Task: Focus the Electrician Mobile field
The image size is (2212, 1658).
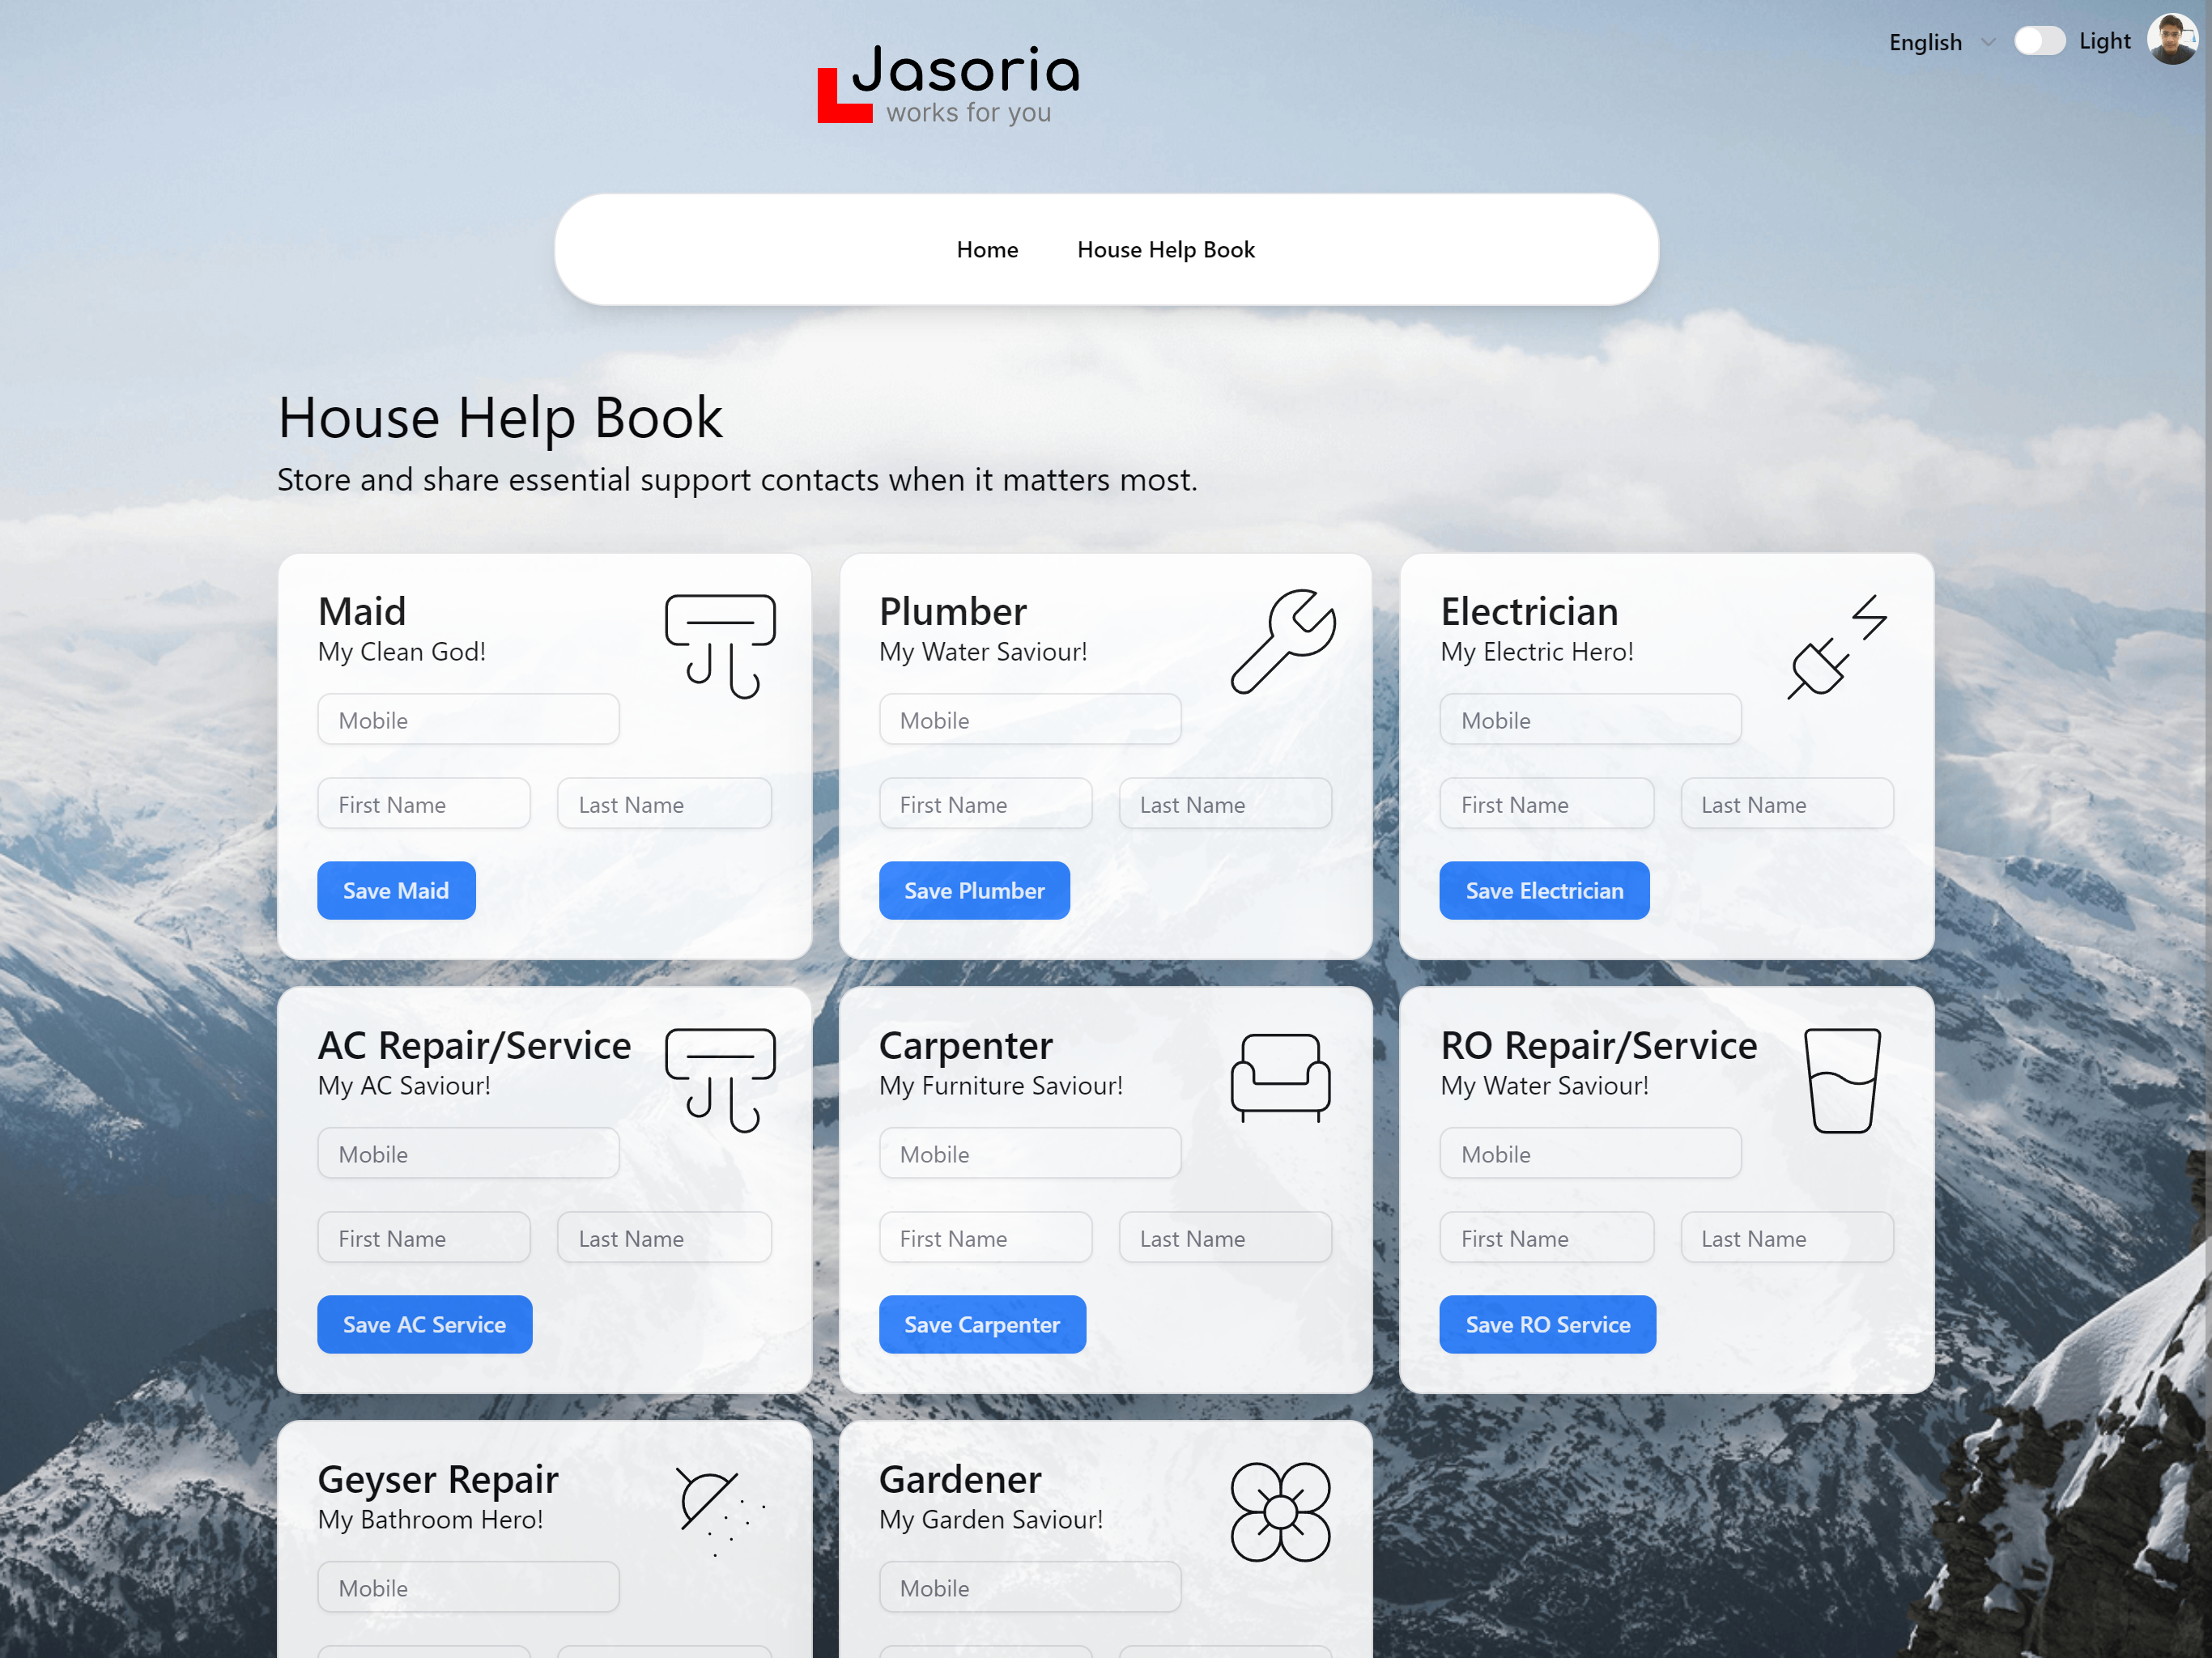Action: 1590,720
